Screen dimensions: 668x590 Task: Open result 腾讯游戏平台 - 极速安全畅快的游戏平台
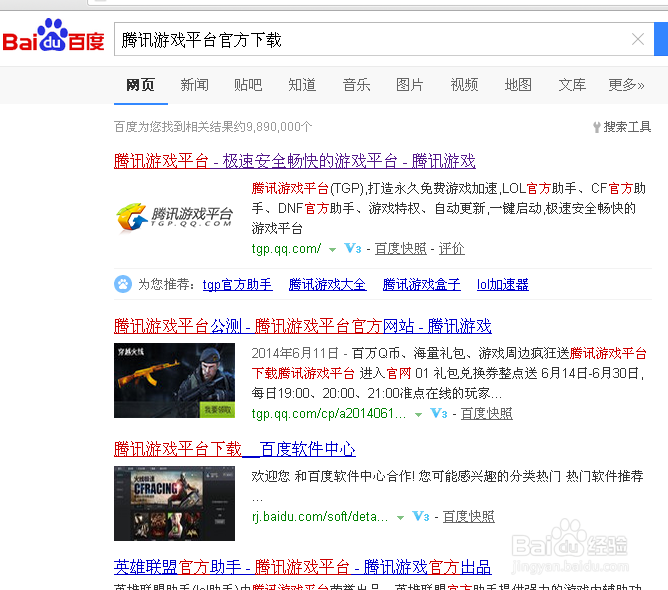tap(294, 161)
